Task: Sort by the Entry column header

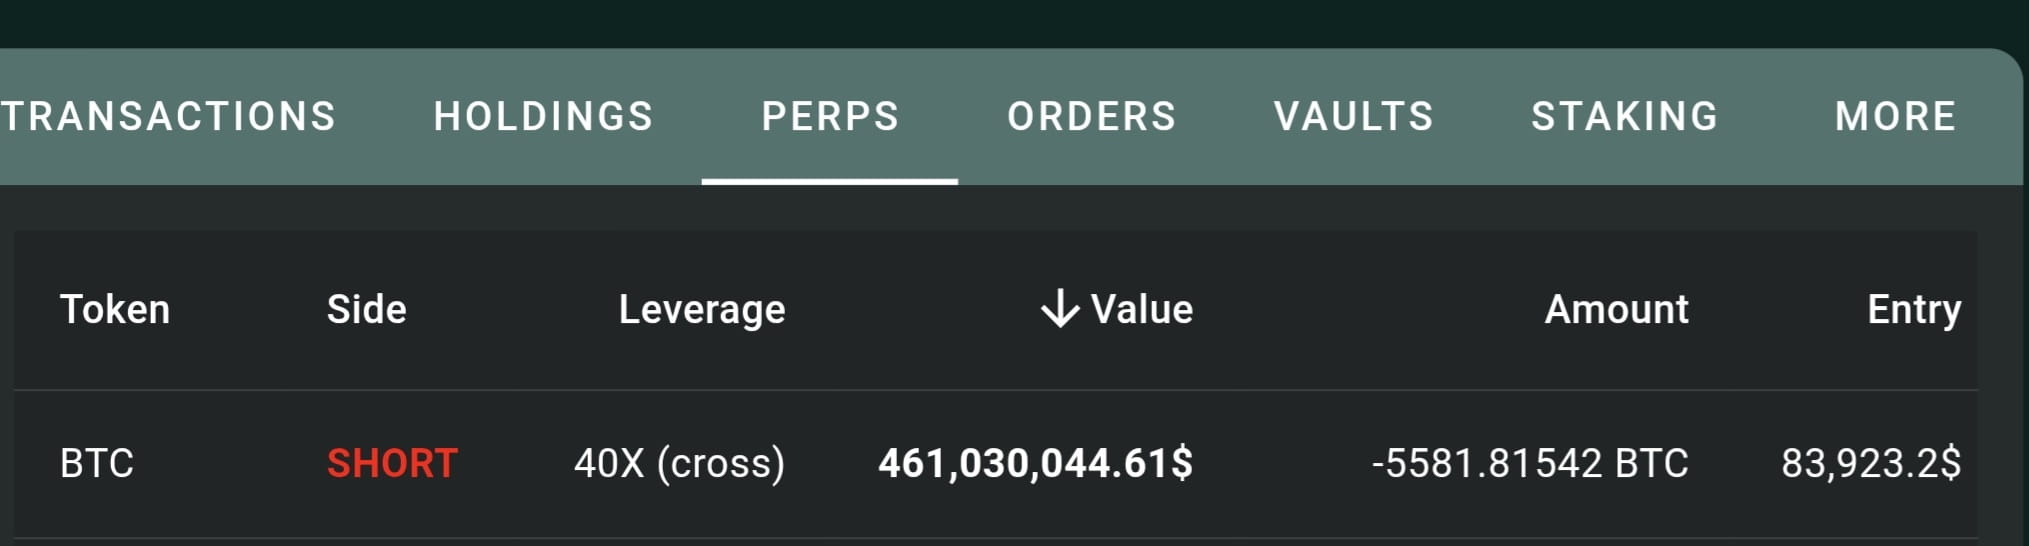Action: tap(1914, 311)
